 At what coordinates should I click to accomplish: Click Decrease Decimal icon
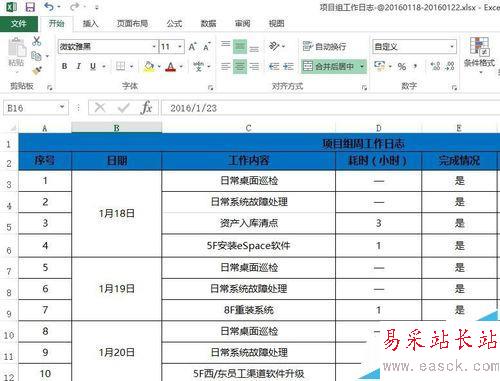point(450,66)
